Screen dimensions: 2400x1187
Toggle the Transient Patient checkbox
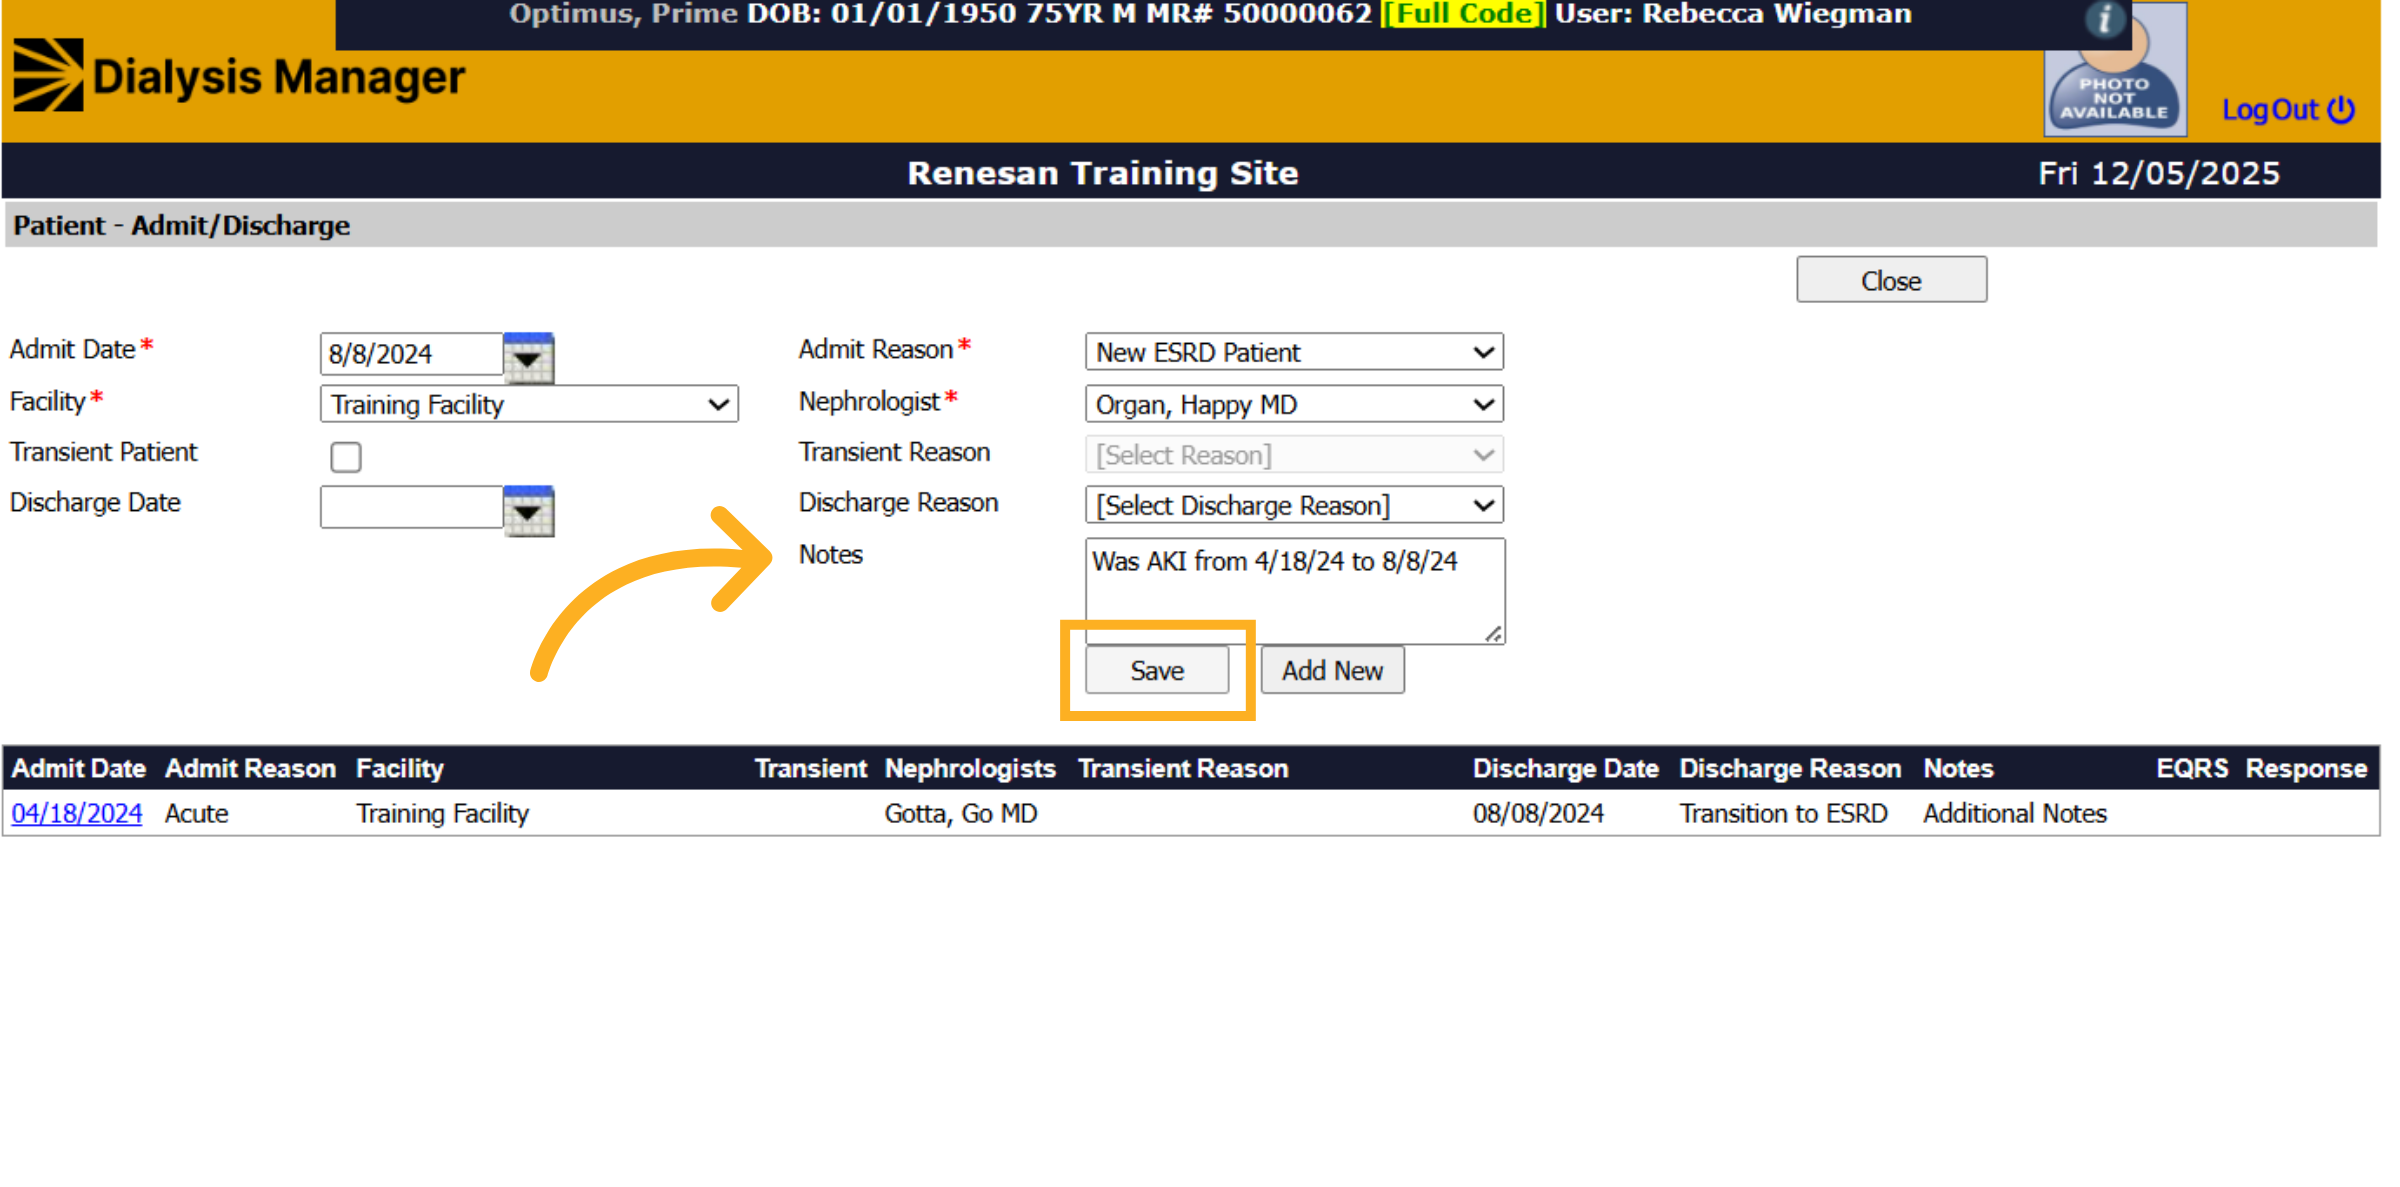[x=346, y=457]
